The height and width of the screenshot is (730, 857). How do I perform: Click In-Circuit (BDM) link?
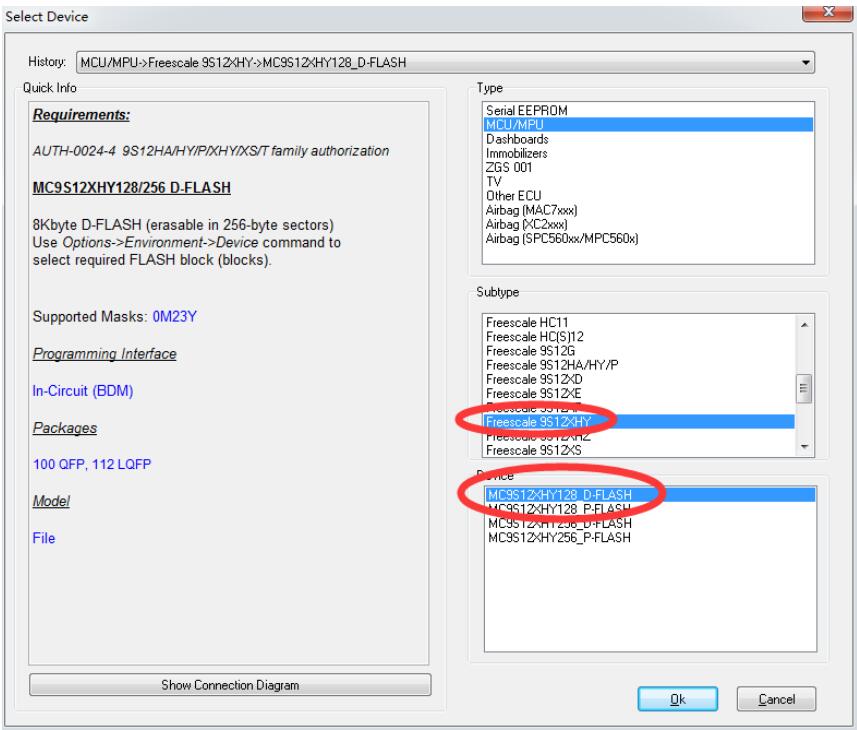point(83,391)
